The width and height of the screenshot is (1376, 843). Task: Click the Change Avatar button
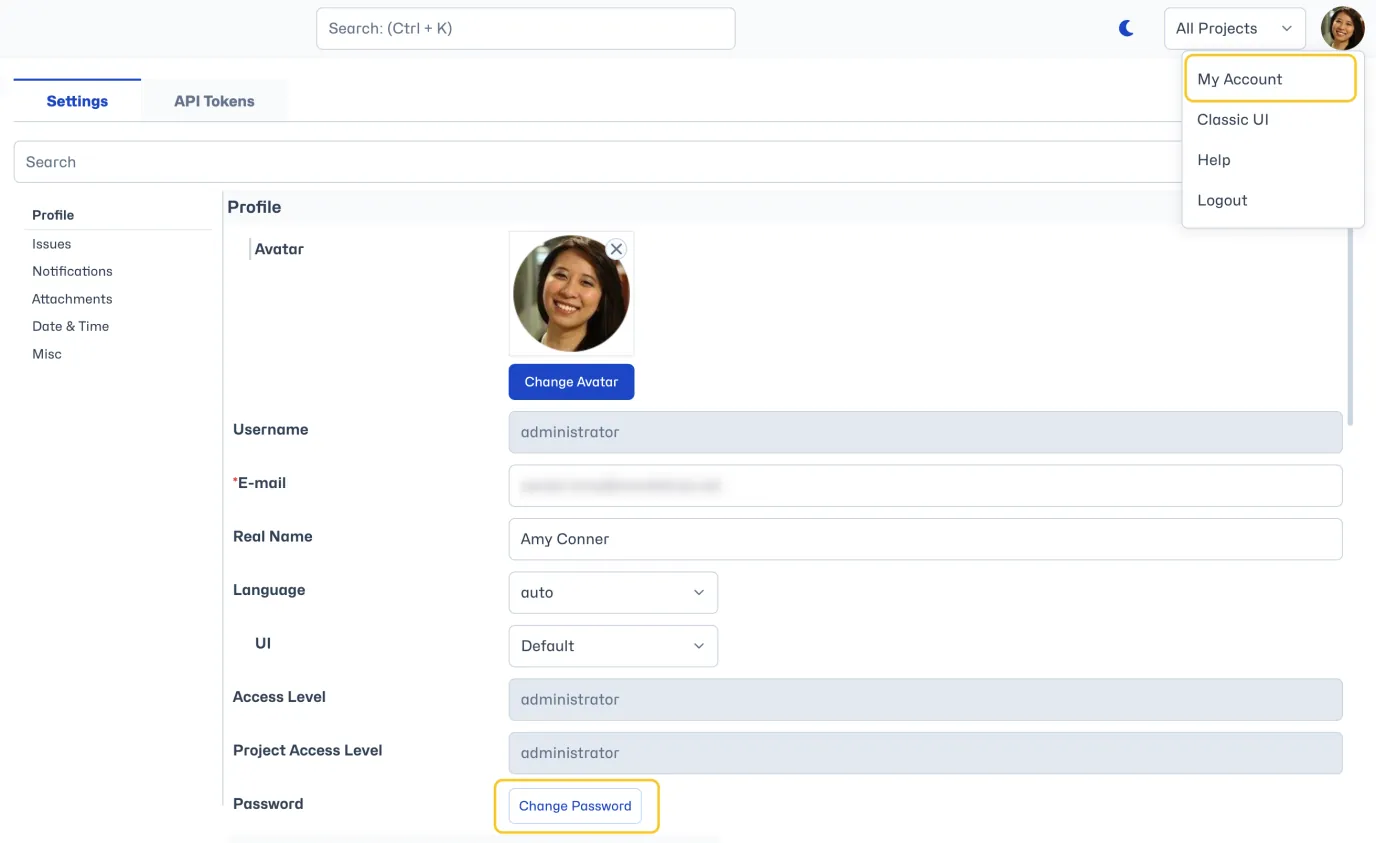point(571,382)
